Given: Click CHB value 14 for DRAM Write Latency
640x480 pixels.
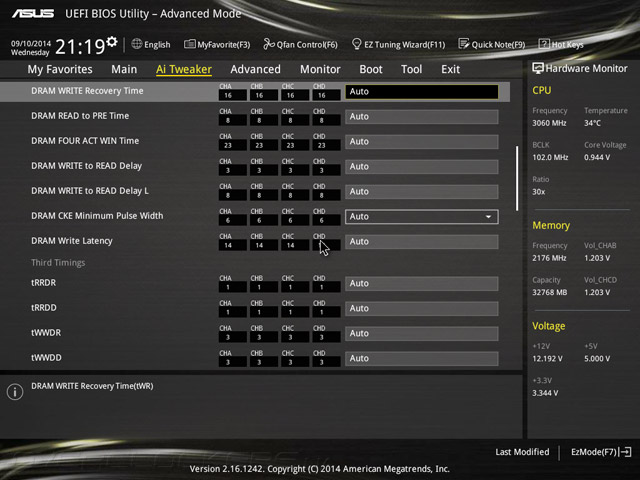Looking at the screenshot, I should 264,245.
